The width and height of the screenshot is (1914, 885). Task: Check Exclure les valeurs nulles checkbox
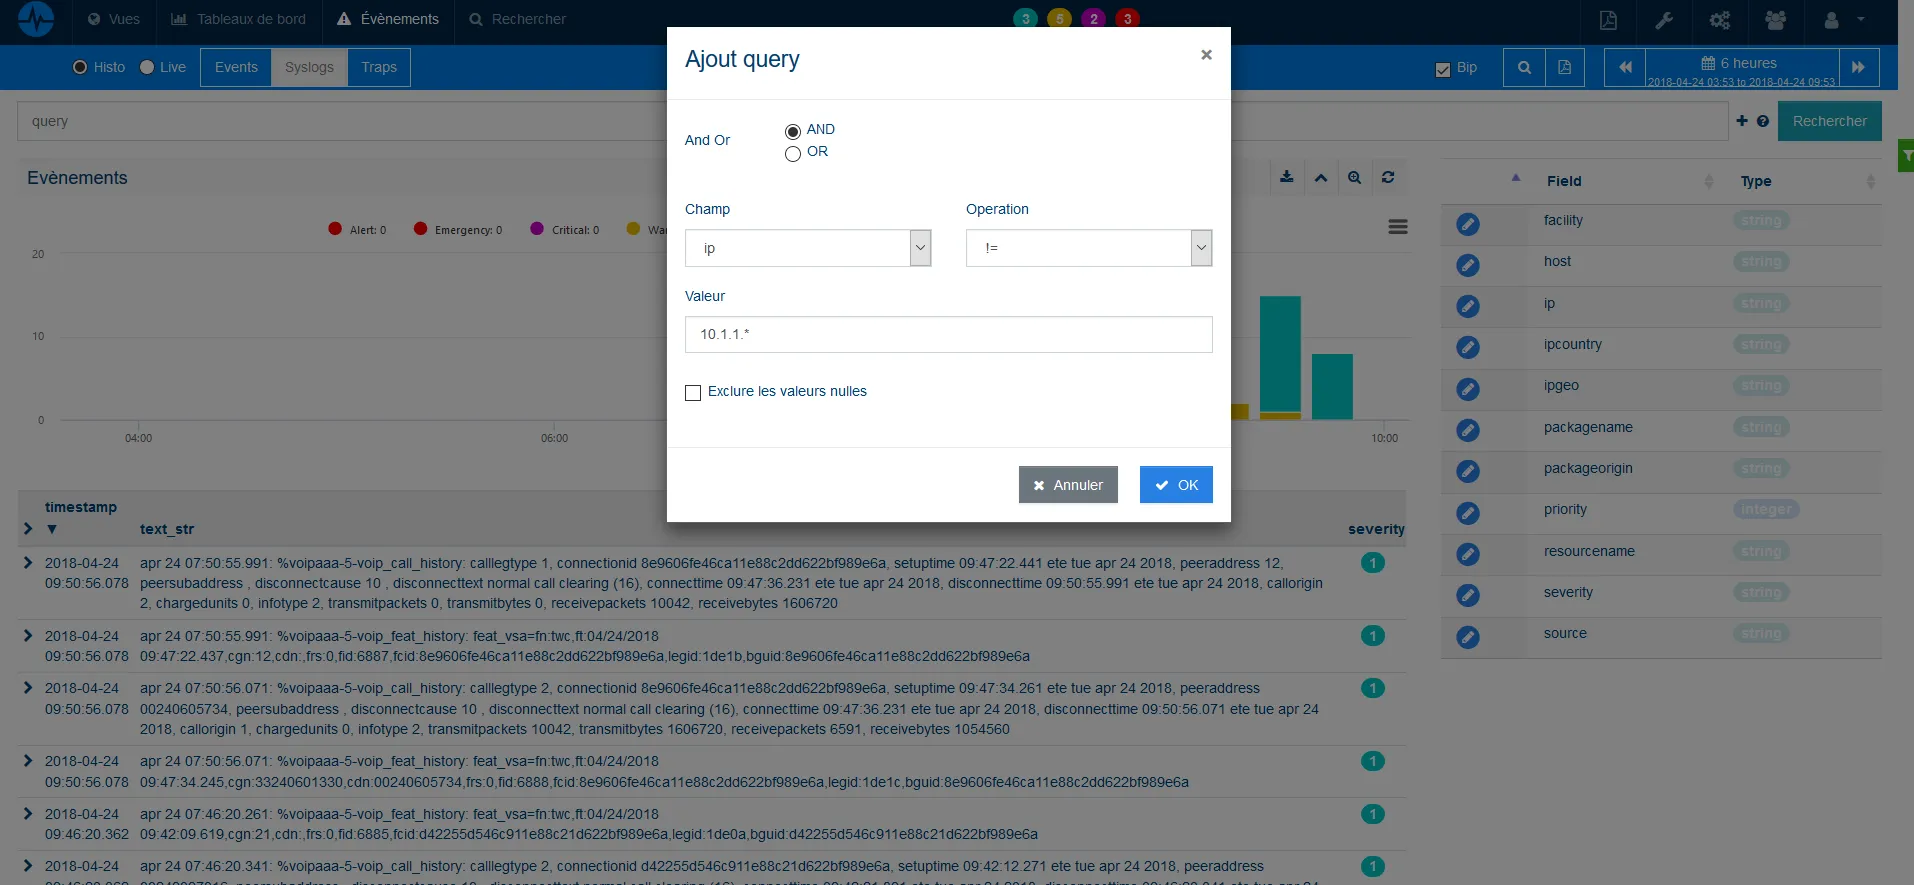click(x=693, y=393)
